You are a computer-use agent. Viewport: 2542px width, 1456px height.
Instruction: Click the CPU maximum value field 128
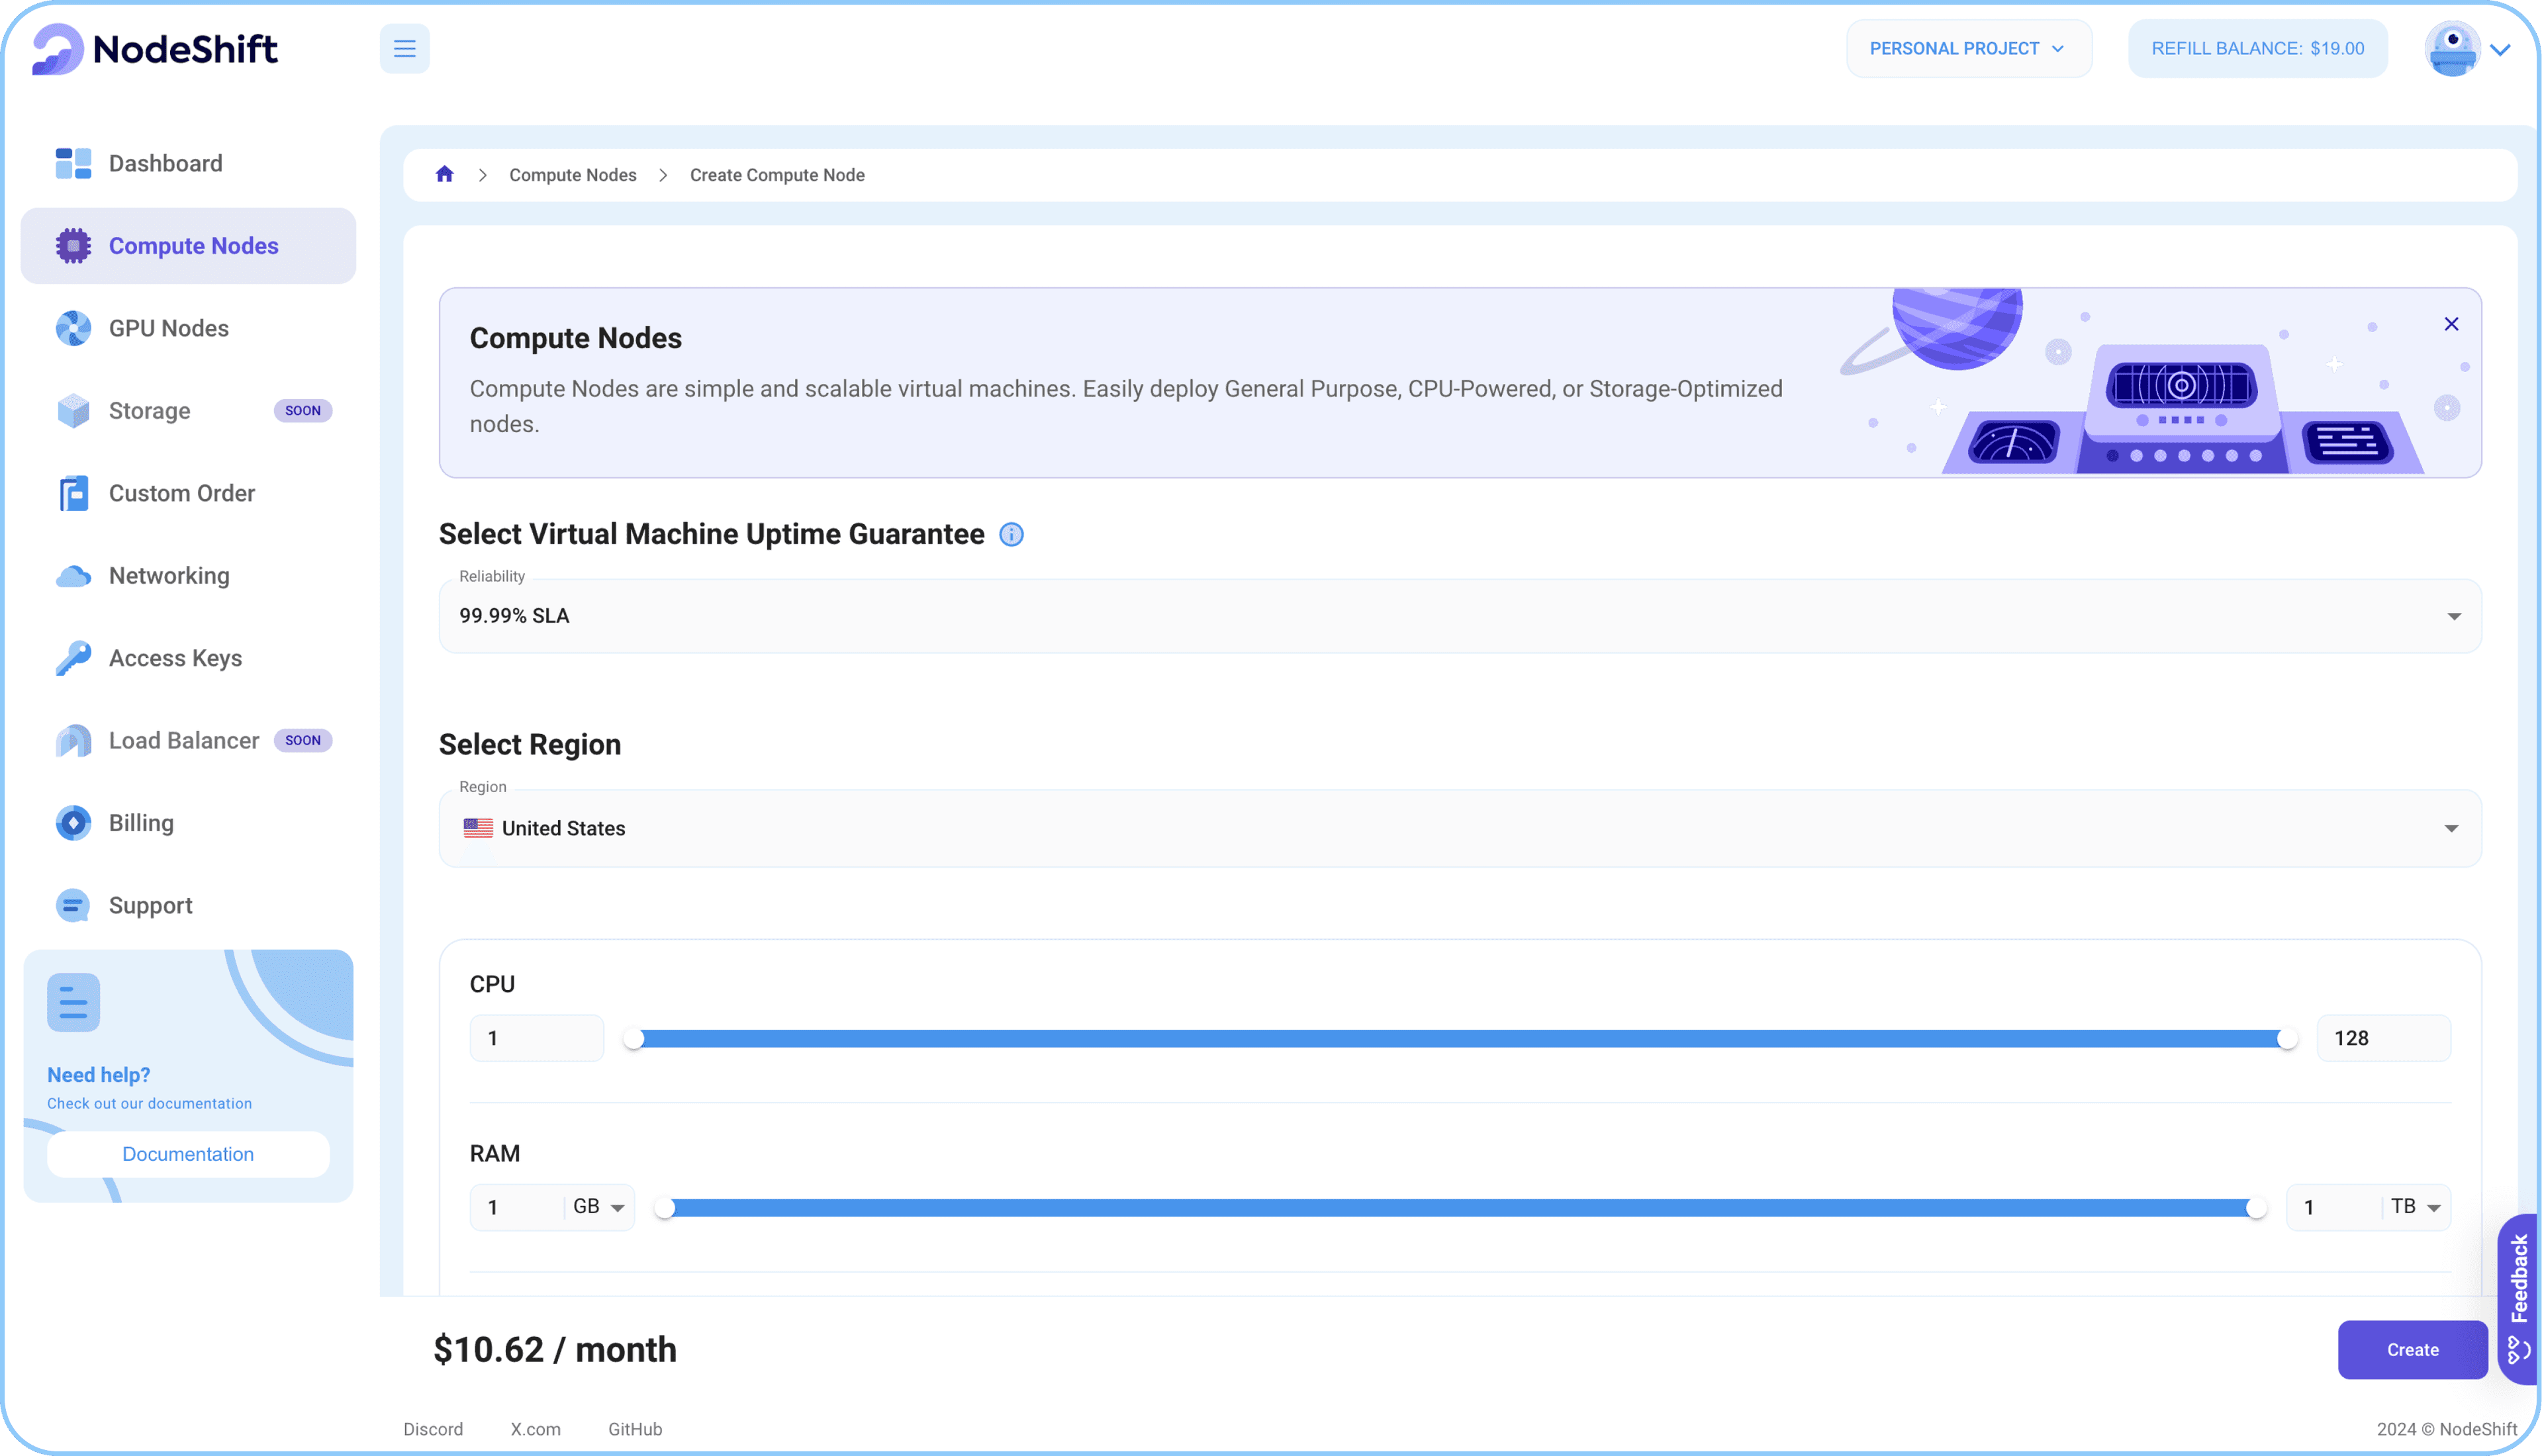pos(2383,1038)
